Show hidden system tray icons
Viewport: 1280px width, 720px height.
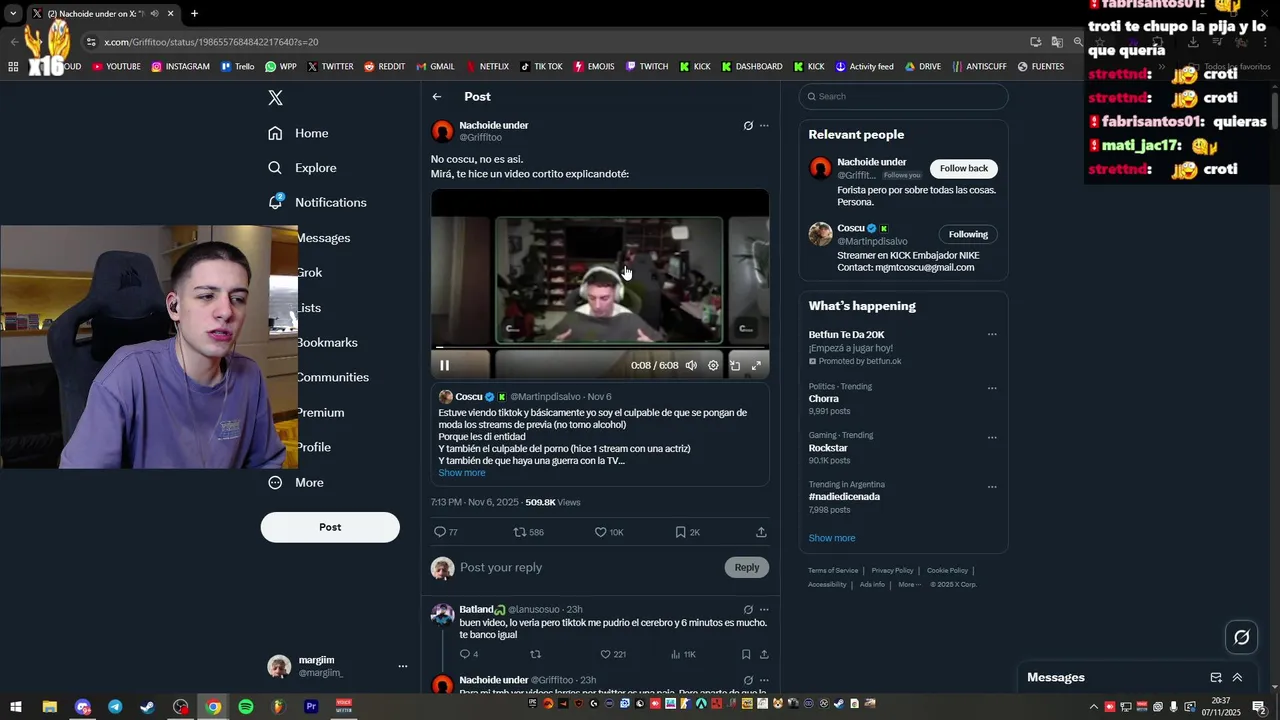pos(1093,706)
